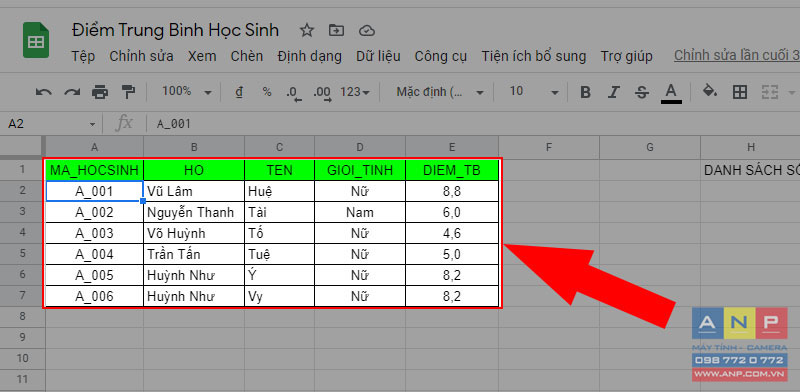This screenshot has width=800, height=392.
Task: Select row 8 header
Action: [x=22, y=316]
